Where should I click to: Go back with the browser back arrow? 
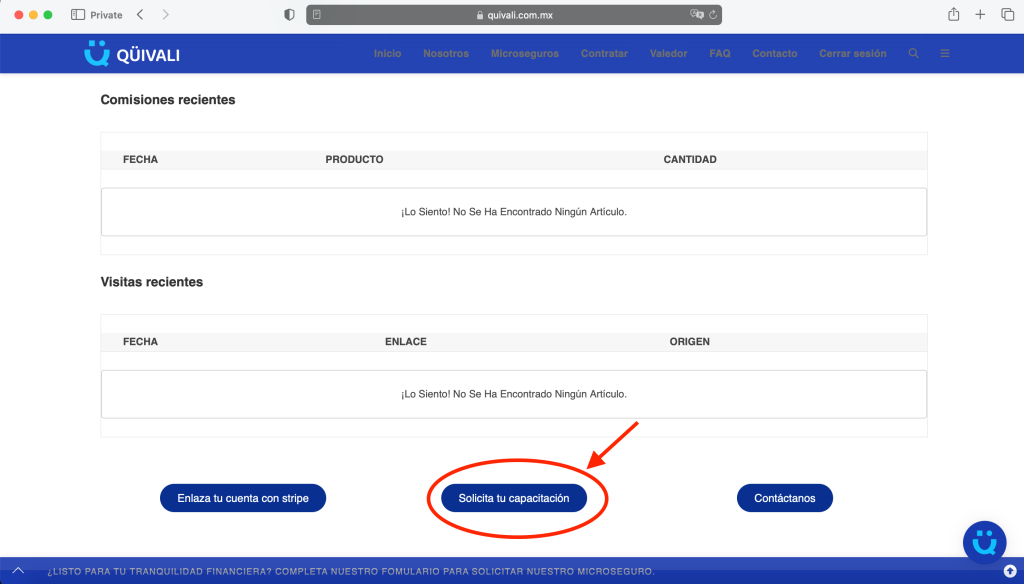click(x=140, y=14)
